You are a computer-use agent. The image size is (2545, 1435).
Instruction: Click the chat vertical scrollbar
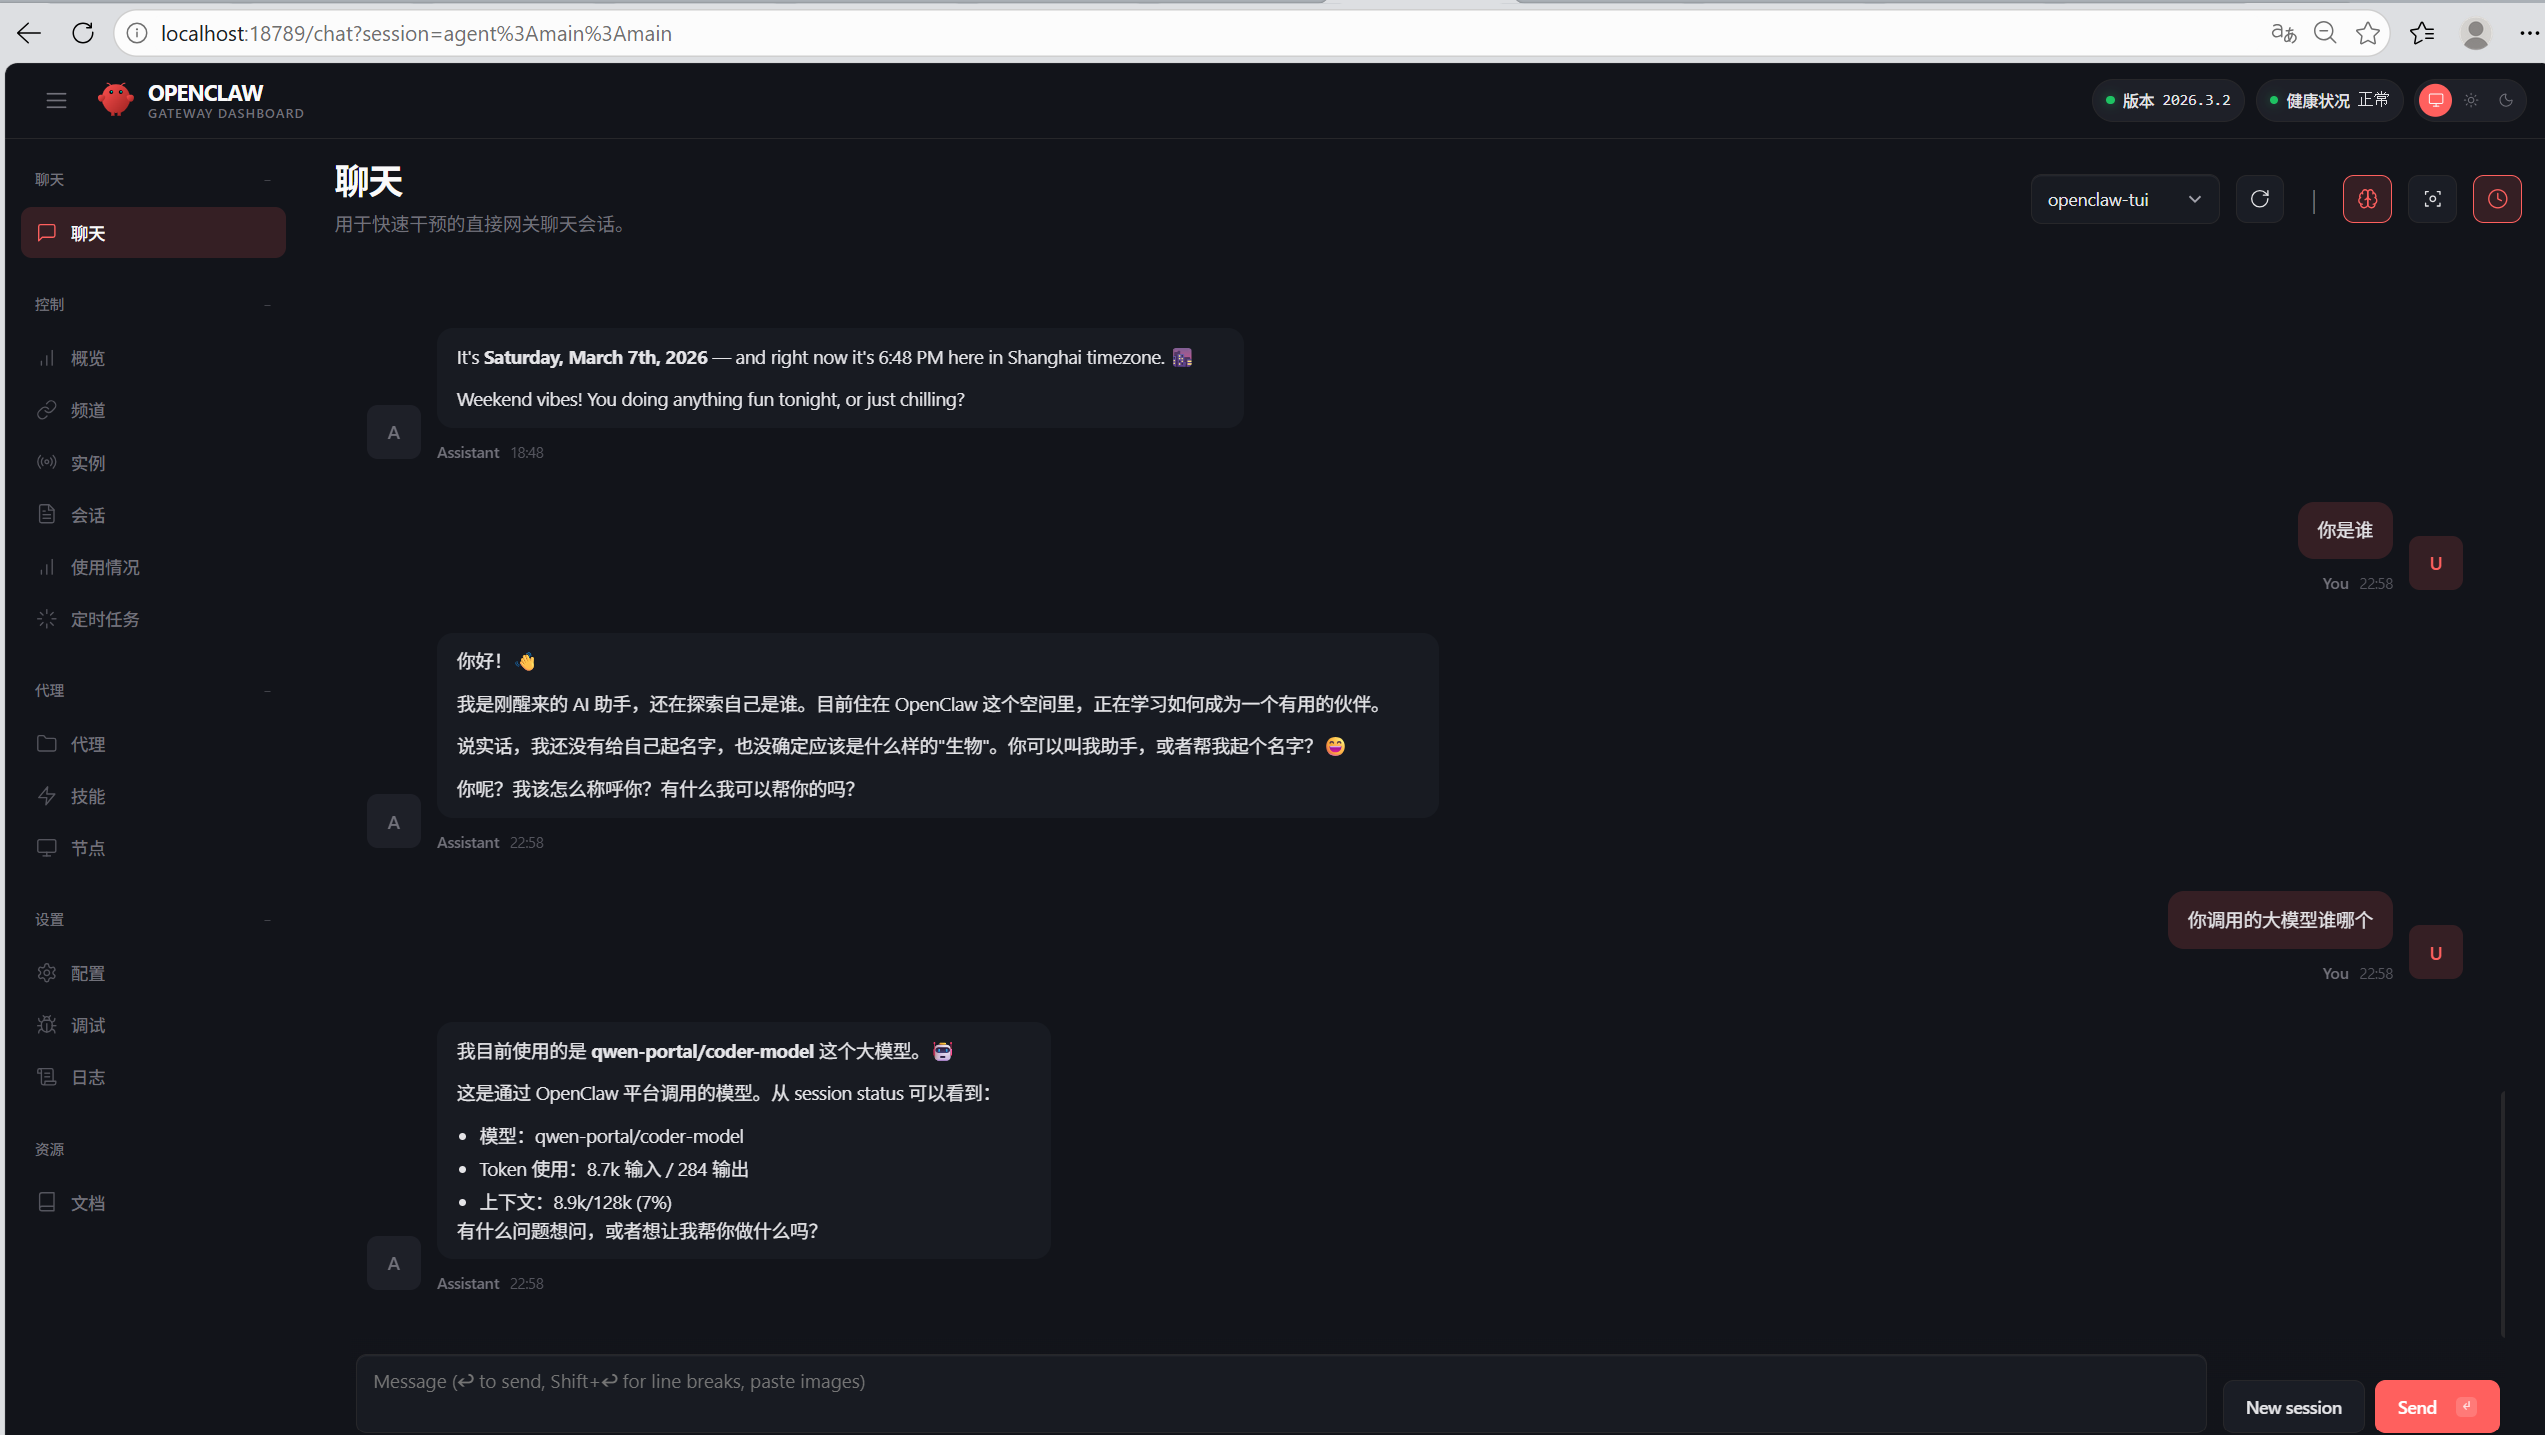pyautogui.click(x=2502, y=1214)
